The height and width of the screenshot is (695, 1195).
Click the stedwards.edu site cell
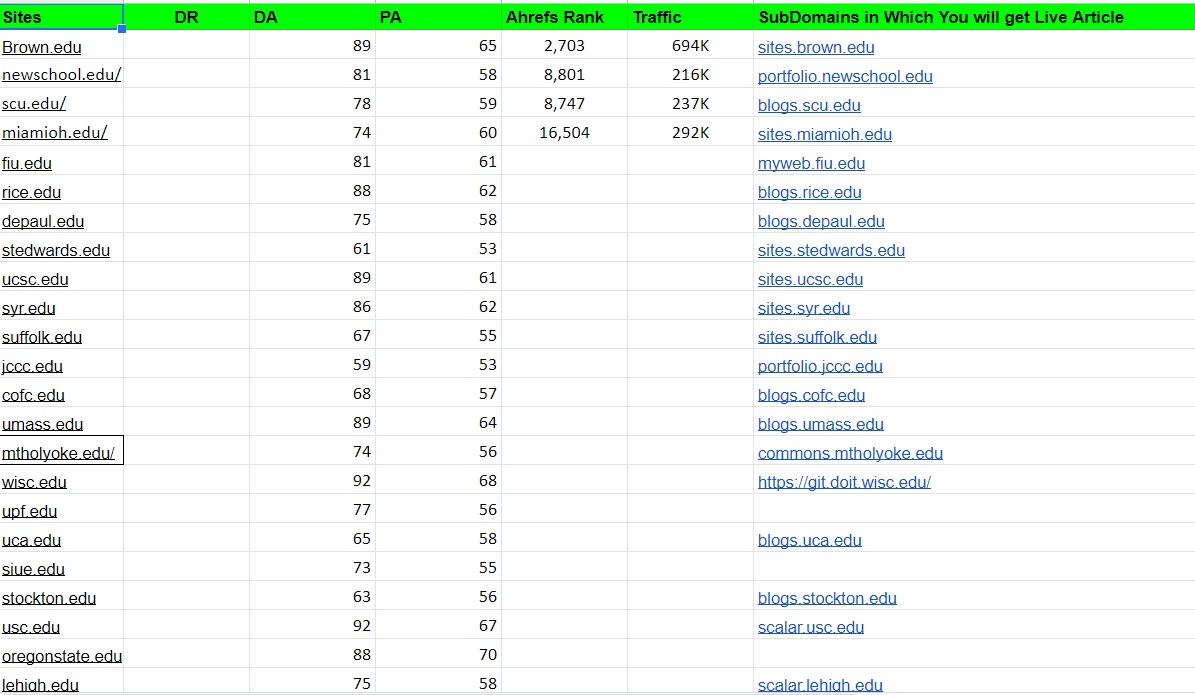click(x=61, y=248)
